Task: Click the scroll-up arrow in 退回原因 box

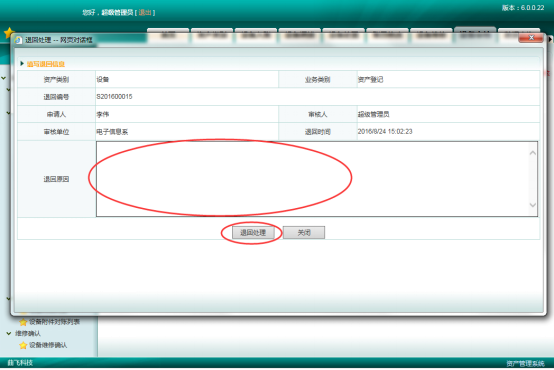Action: tap(533, 153)
